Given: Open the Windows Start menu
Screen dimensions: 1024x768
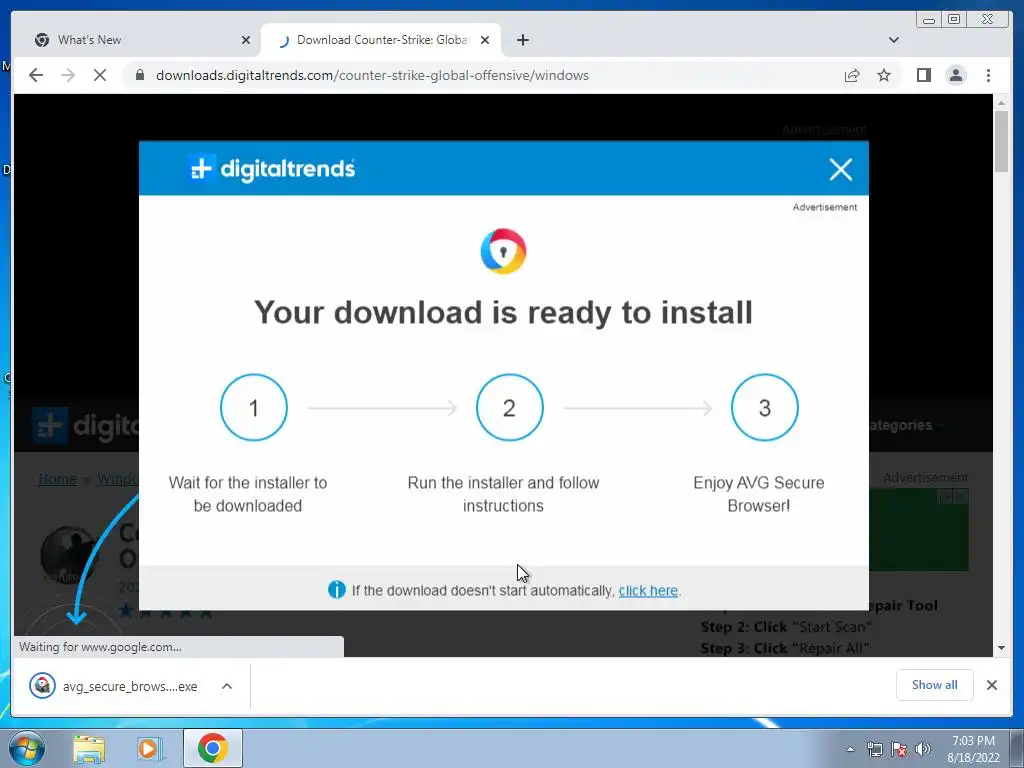Looking at the screenshot, I should 25,748.
